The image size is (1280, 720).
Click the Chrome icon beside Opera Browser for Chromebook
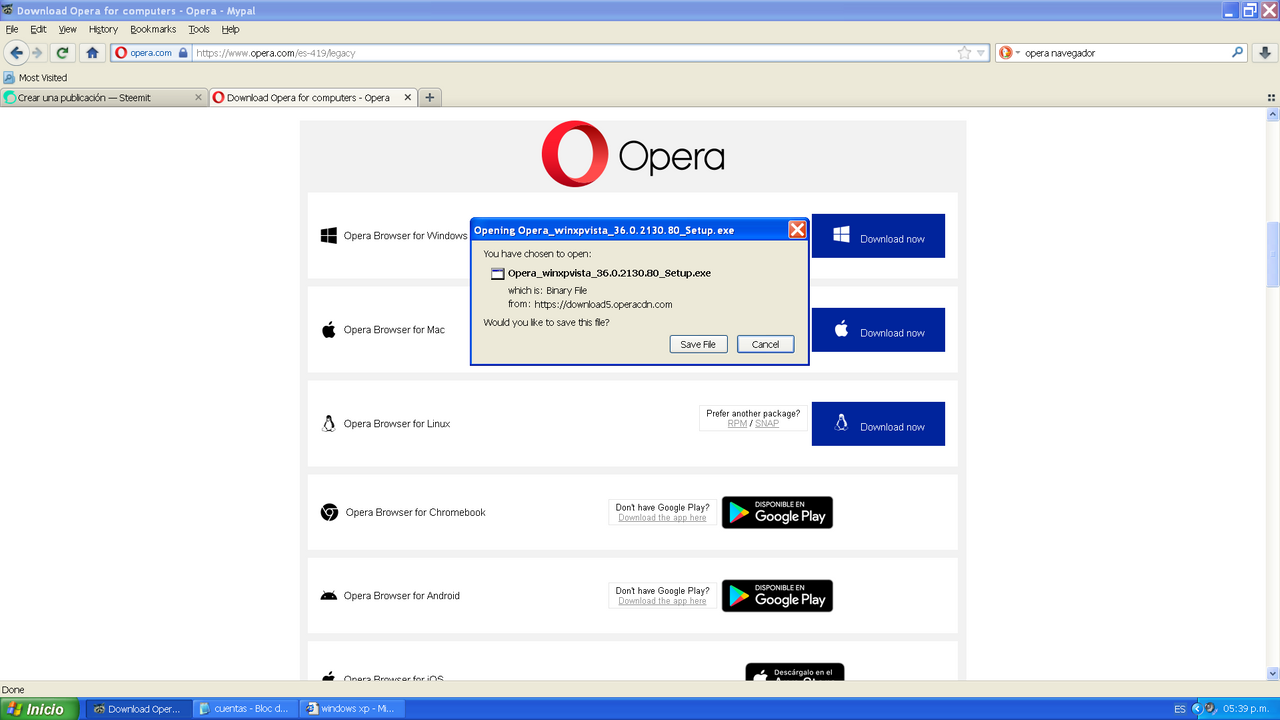(x=329, y=512)
